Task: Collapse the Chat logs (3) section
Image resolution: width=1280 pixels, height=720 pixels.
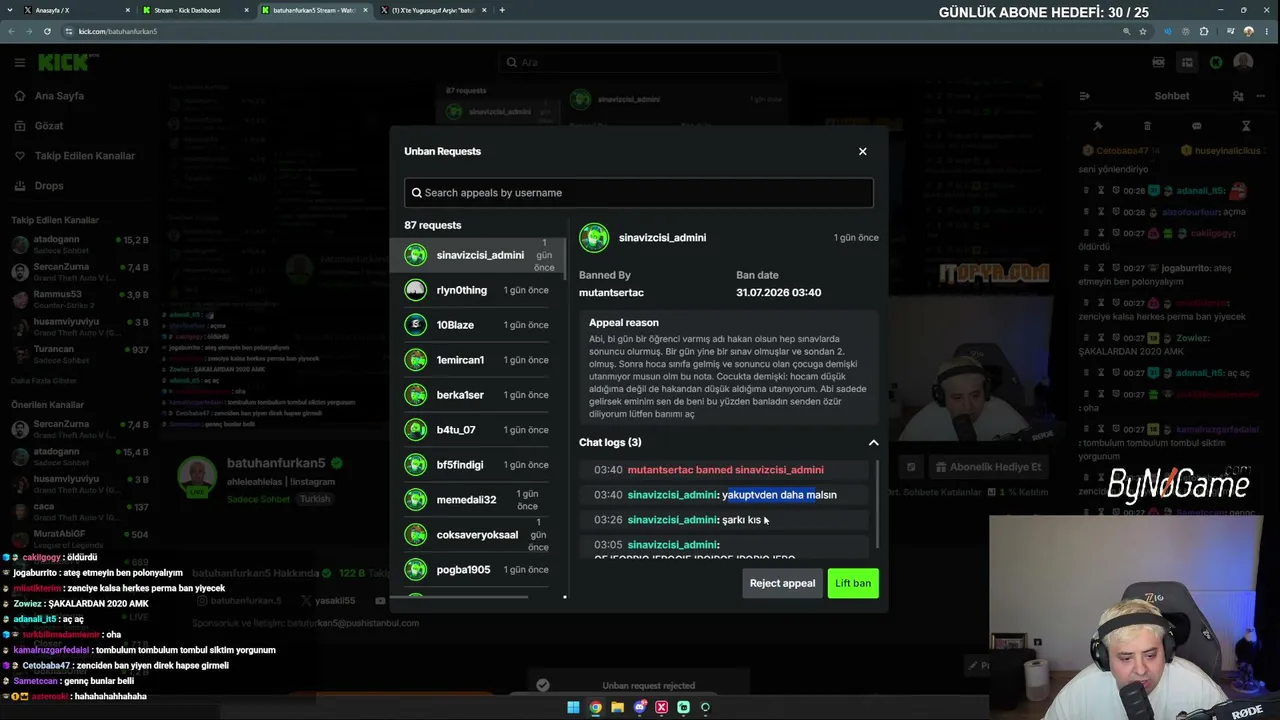Action: click(x=873, y=442)
